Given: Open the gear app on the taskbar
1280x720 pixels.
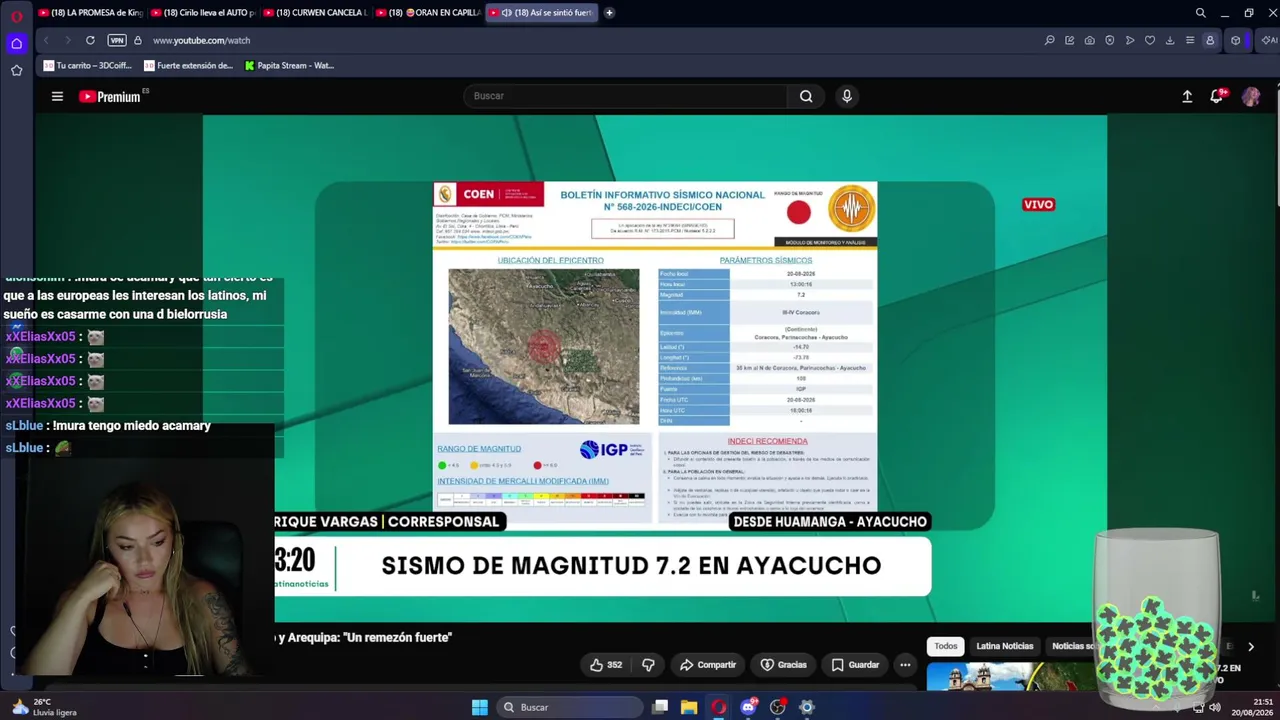Looking at the screenshot, I should [807, 707].
